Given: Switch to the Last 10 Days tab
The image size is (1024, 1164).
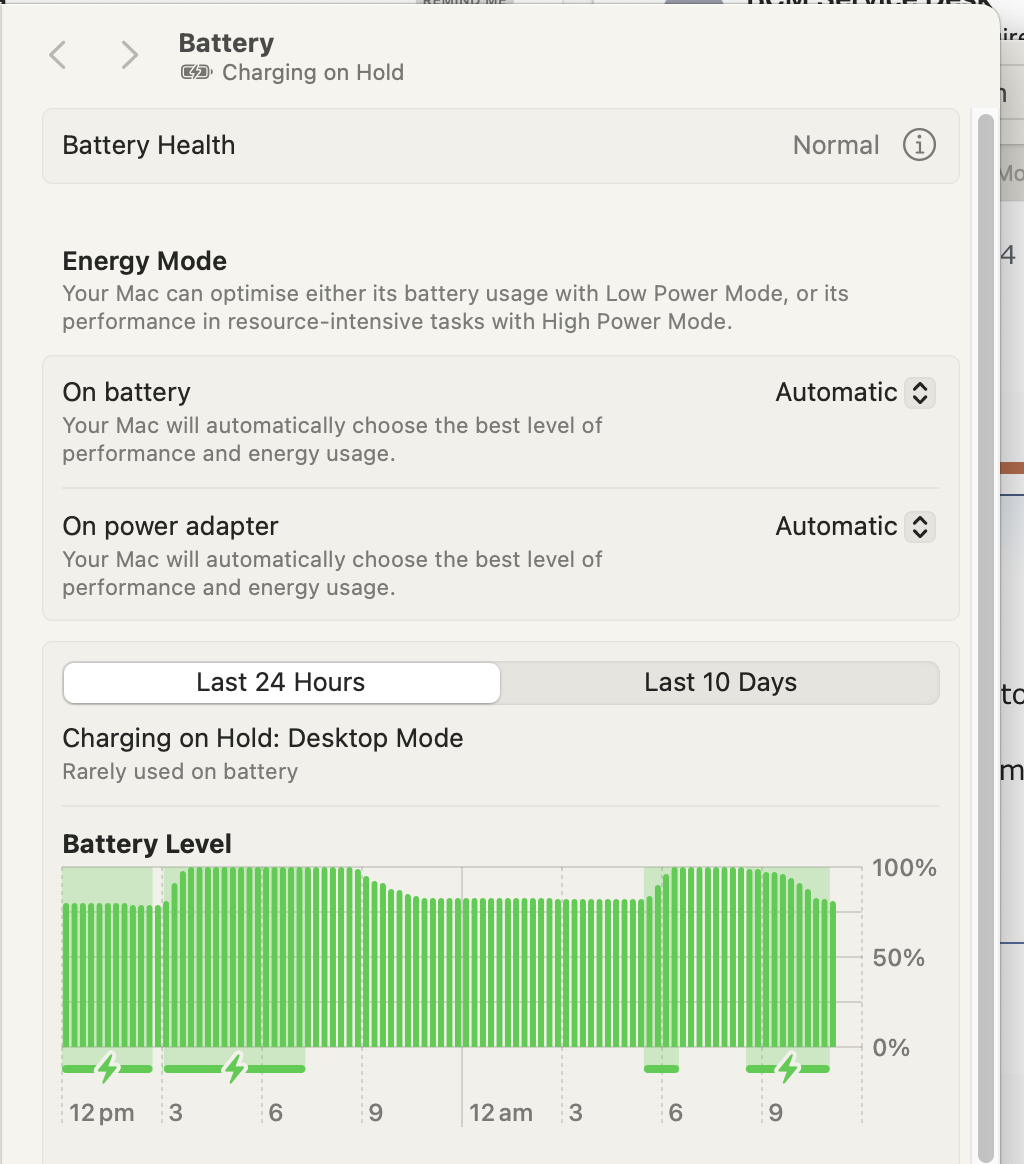Looking at the screenshot, I should coord(719,682).
